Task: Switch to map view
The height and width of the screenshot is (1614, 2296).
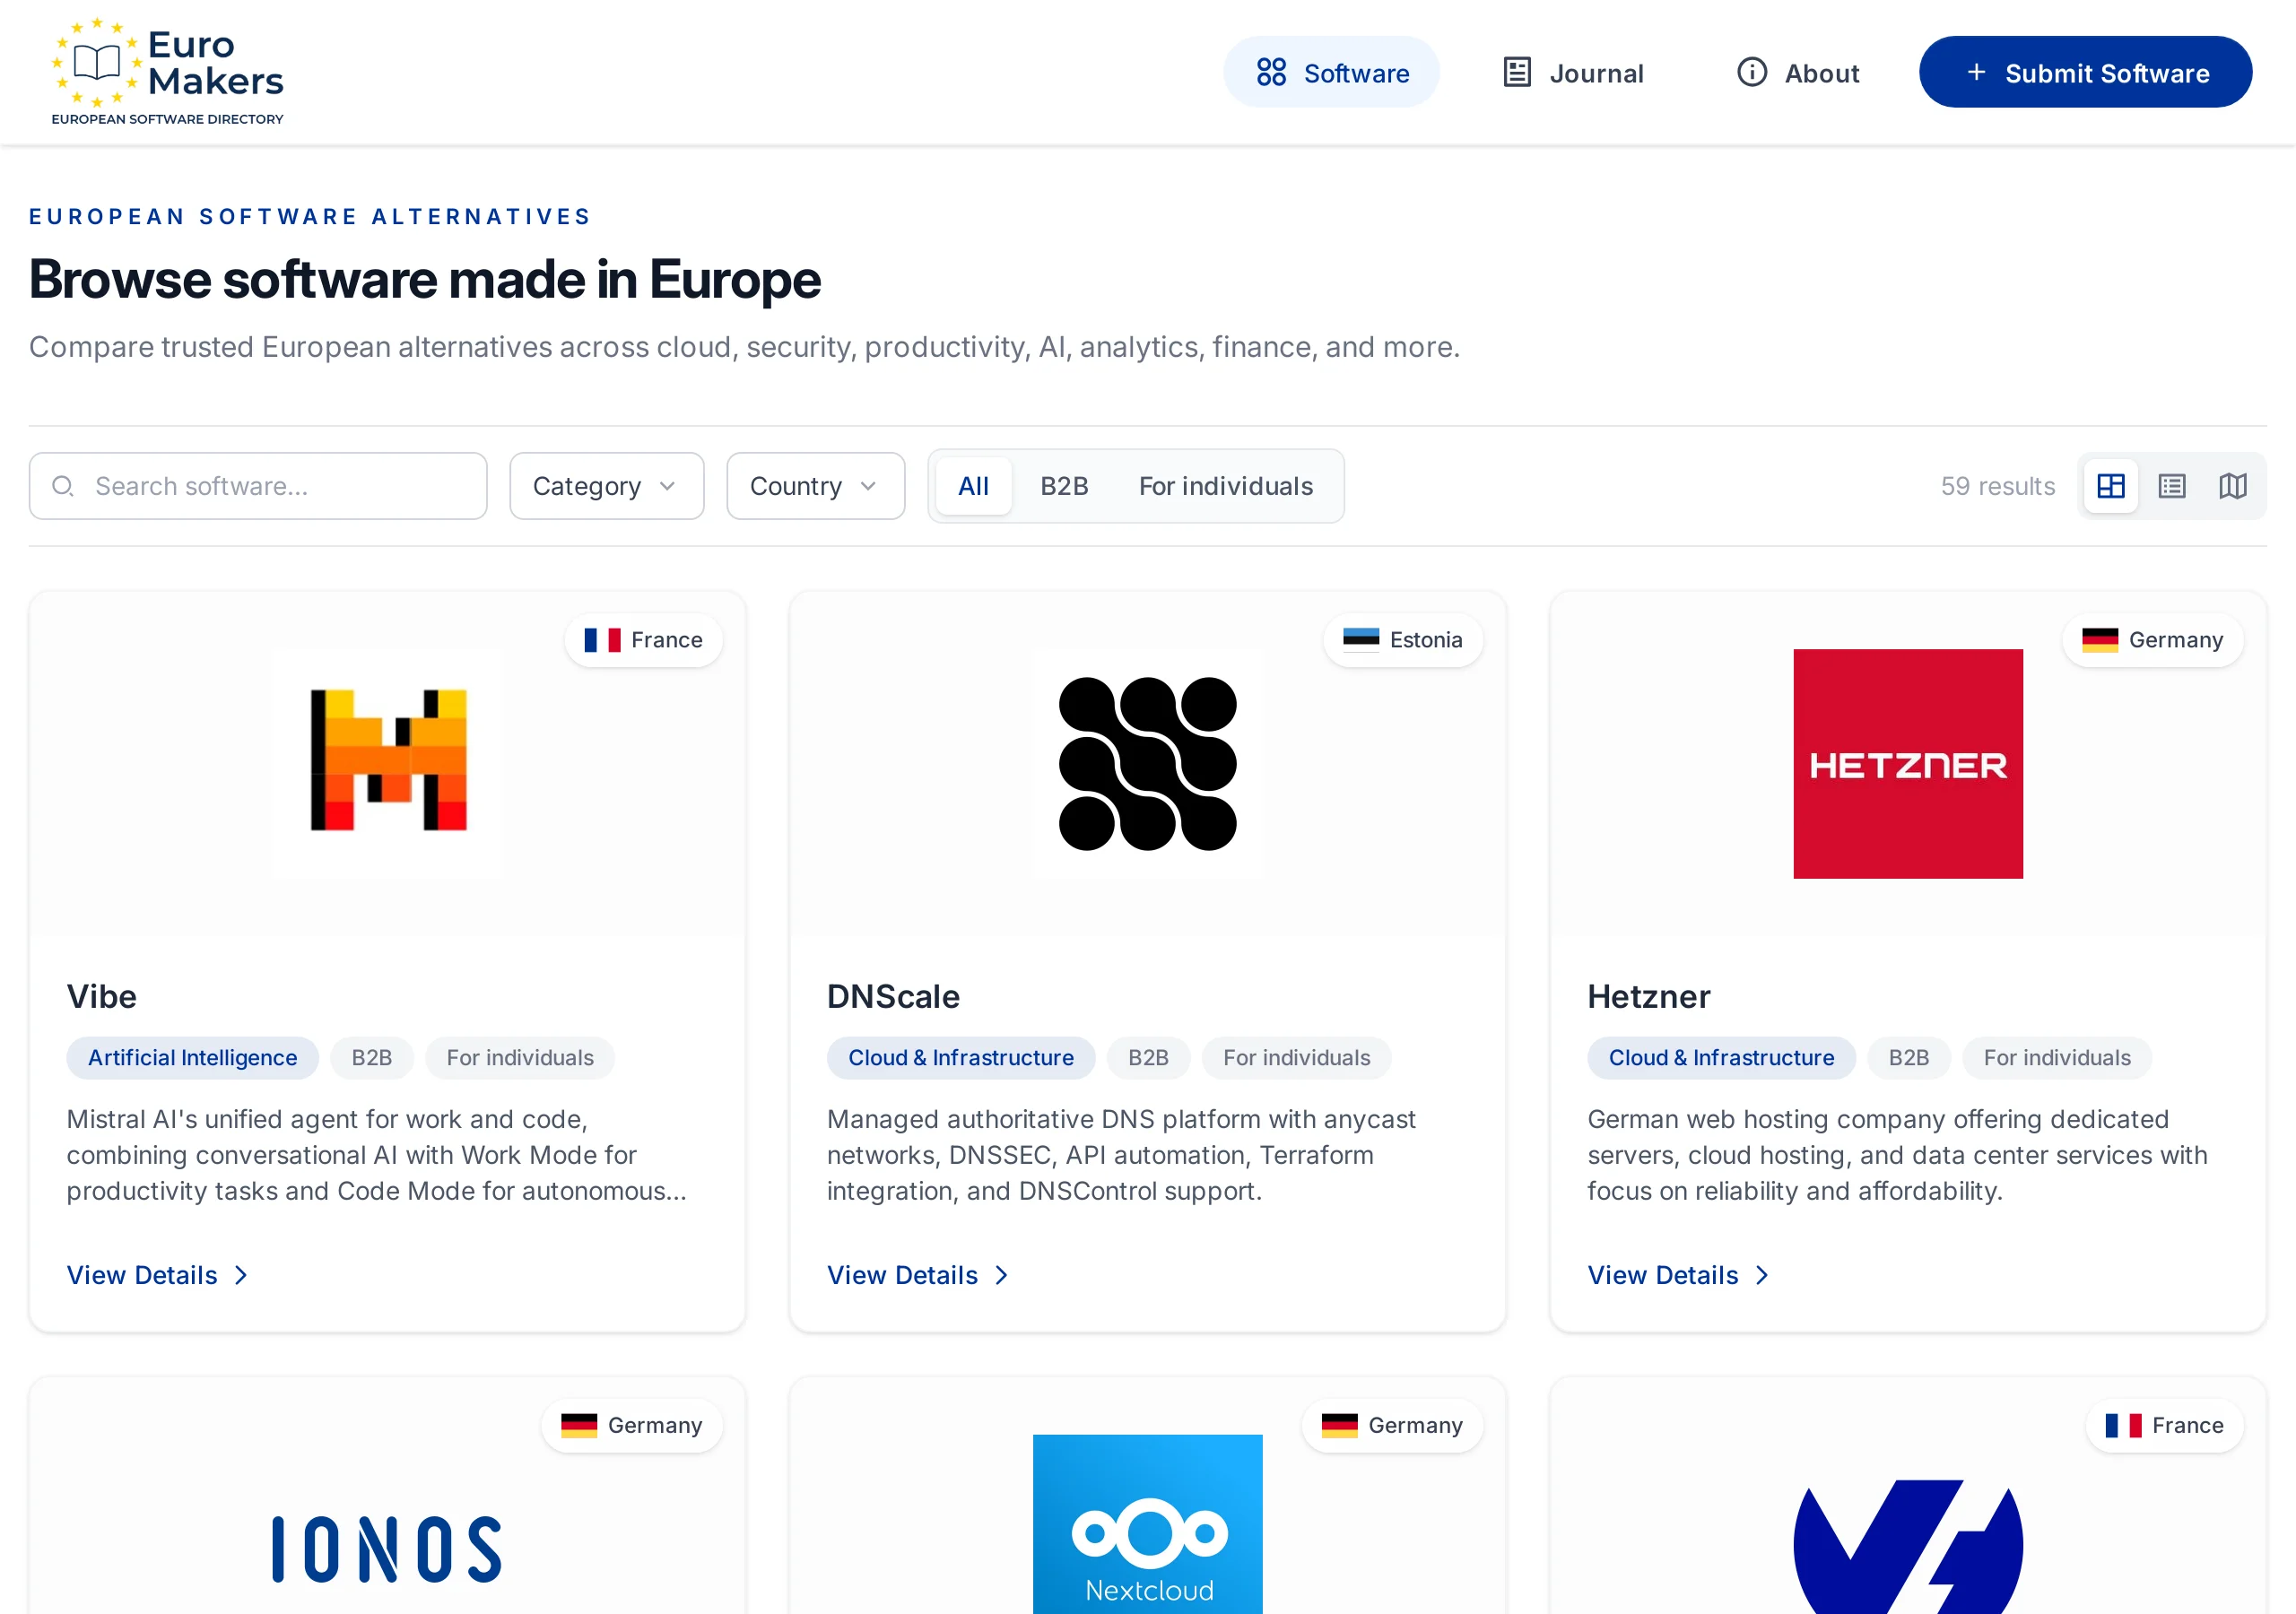Action: (2232, 486)
